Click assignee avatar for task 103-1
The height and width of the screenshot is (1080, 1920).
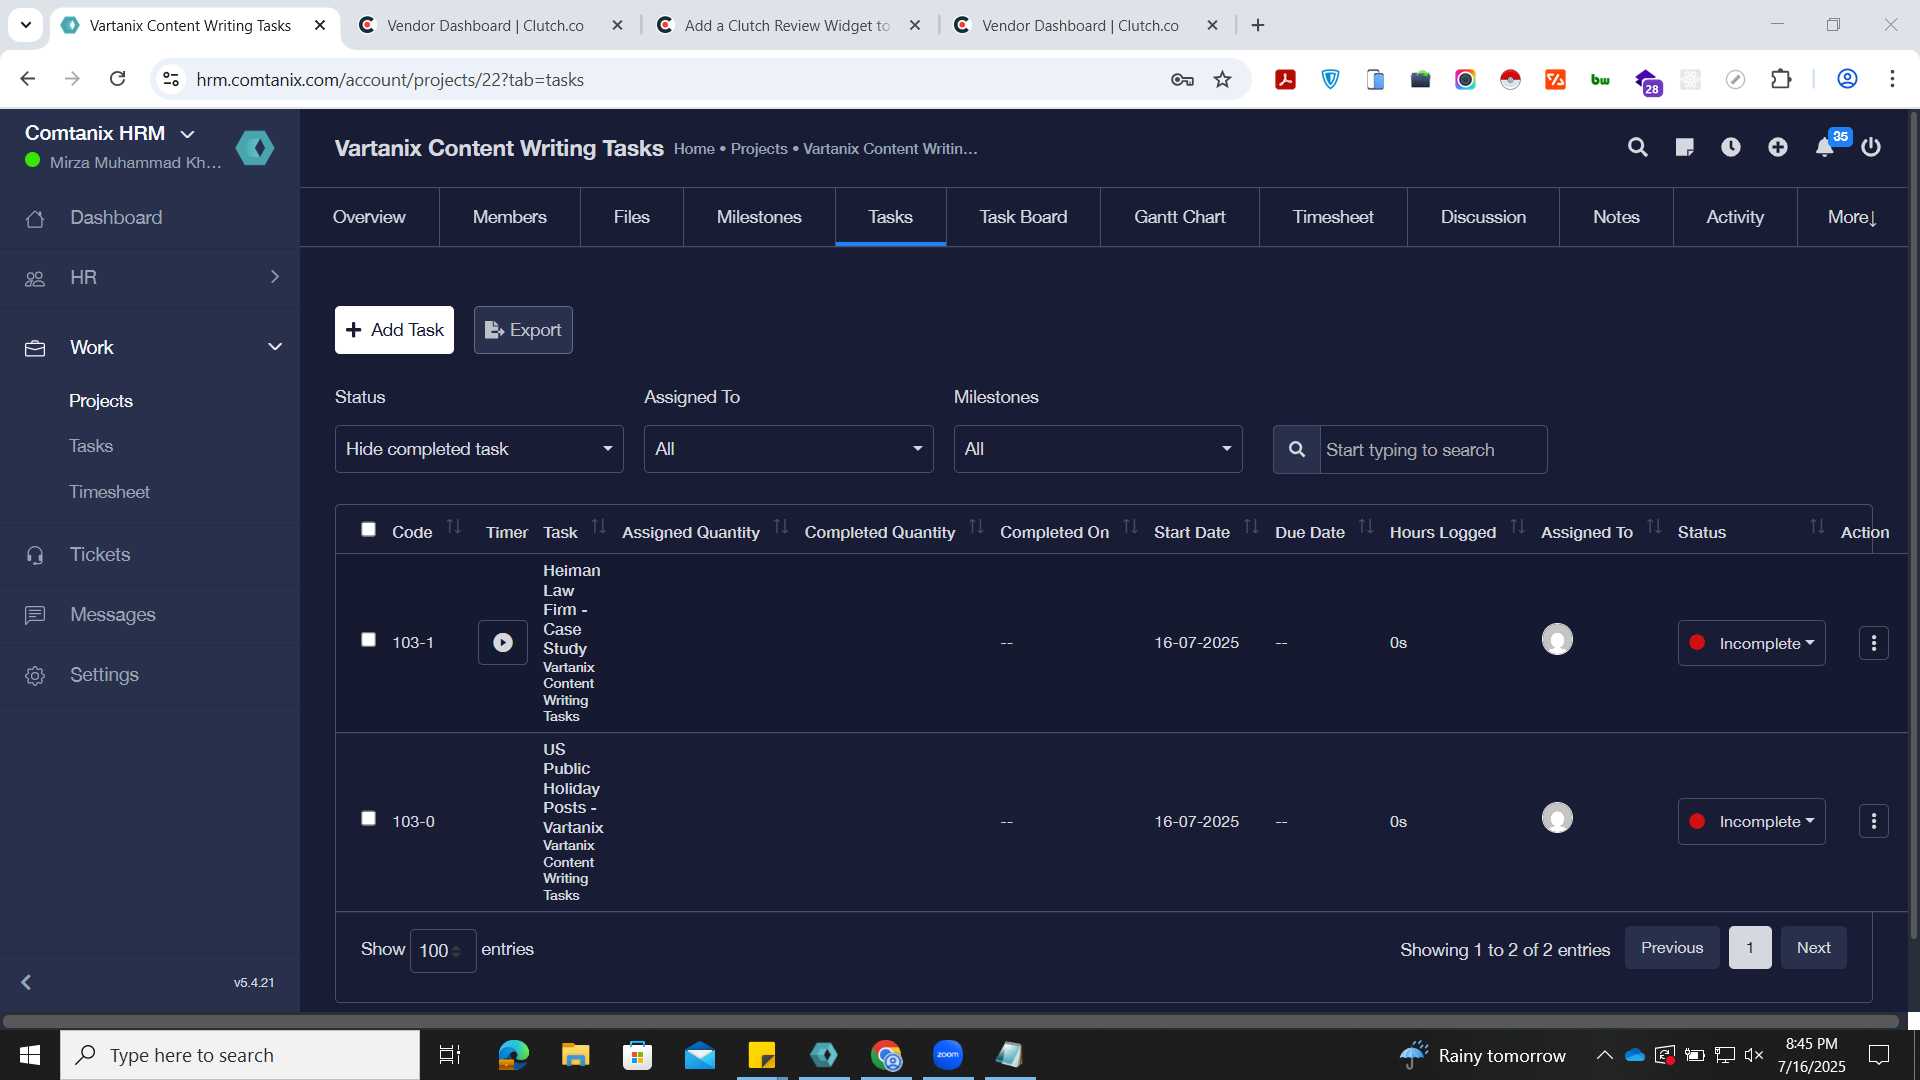tap(1557, 639)
